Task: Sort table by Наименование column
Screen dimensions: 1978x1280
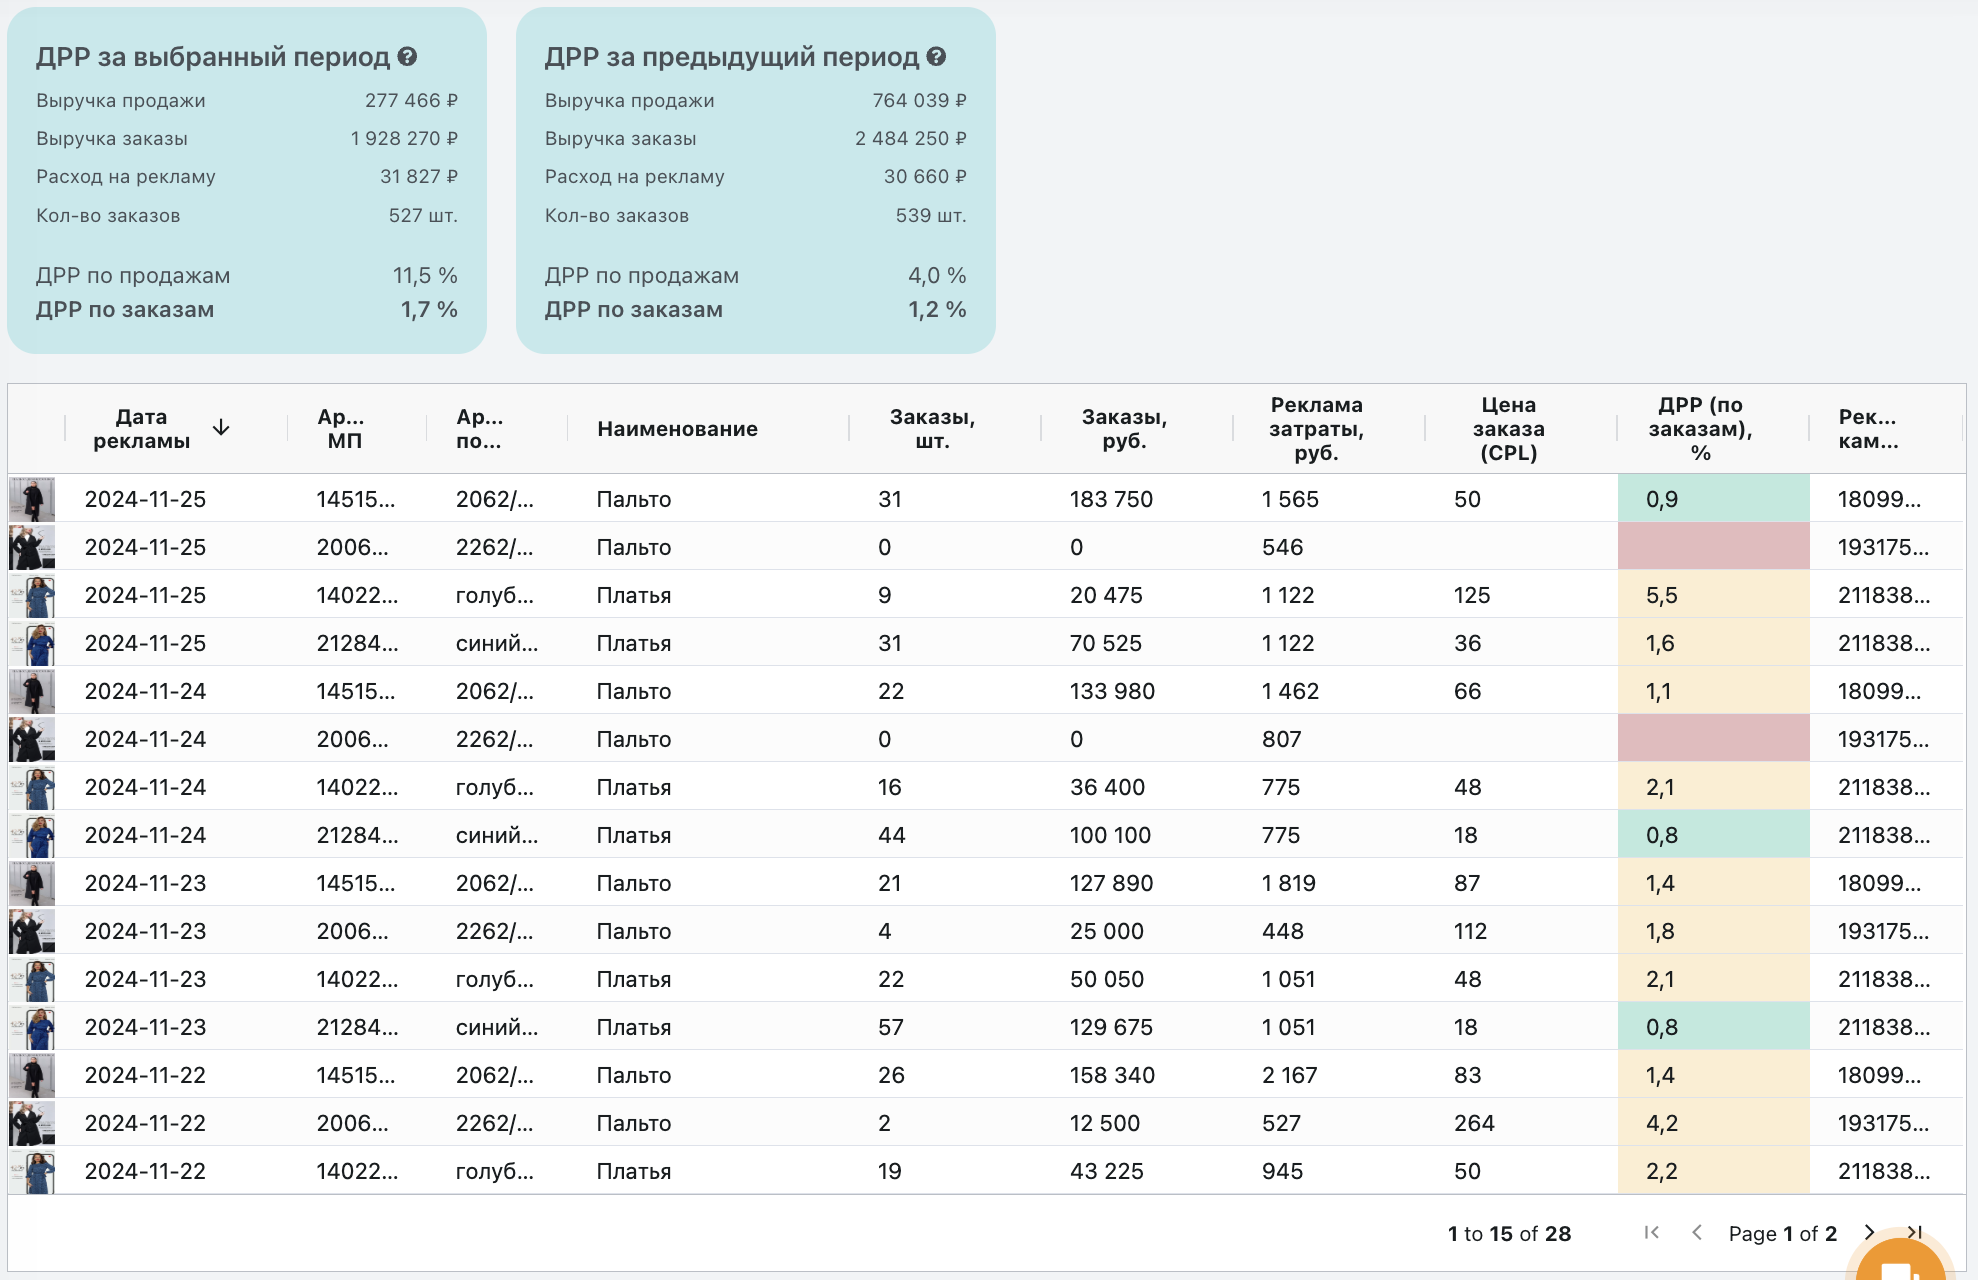Action: pos(677,429)
